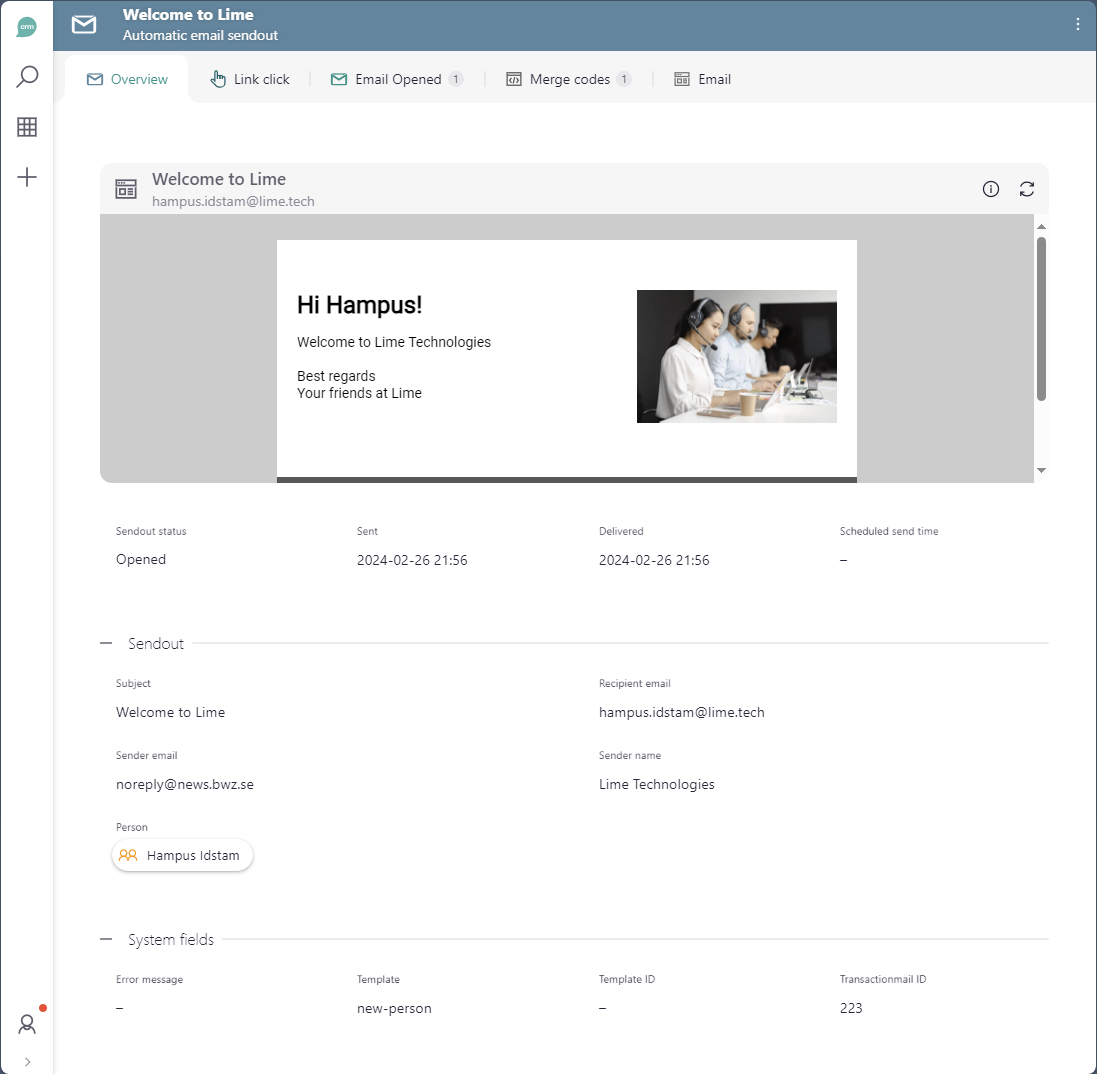The width and height of the screenshot is (1097, 1074).
Task: Click the Subject value 'Welcome to Lime'
Action: pyautogui.click(x=170, y=712)
